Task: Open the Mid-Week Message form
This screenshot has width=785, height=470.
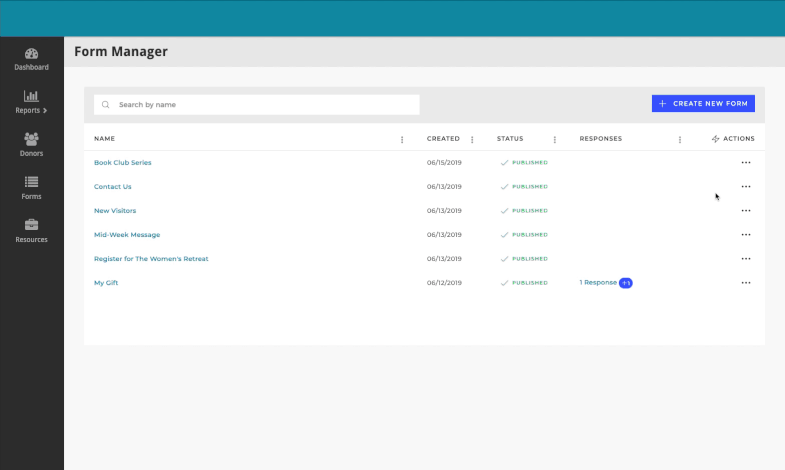Action: click(127, 235)
